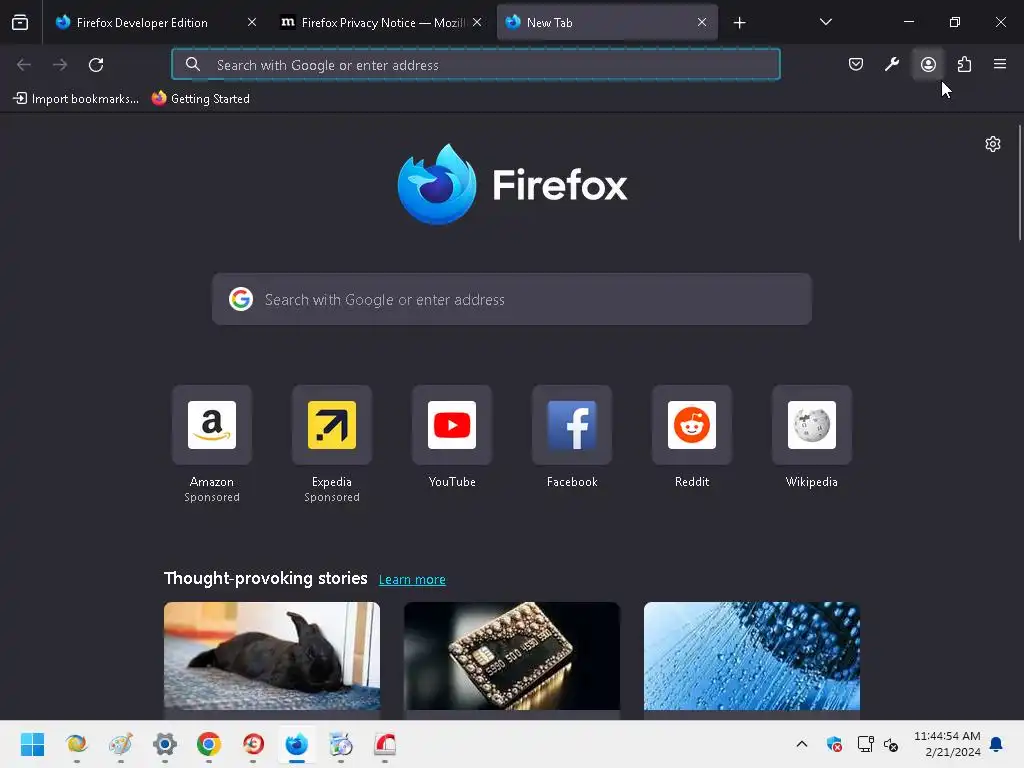Open Chrome from the taskbar
The height and width of the screenshot is (768, 1024).
pos(209,744)
